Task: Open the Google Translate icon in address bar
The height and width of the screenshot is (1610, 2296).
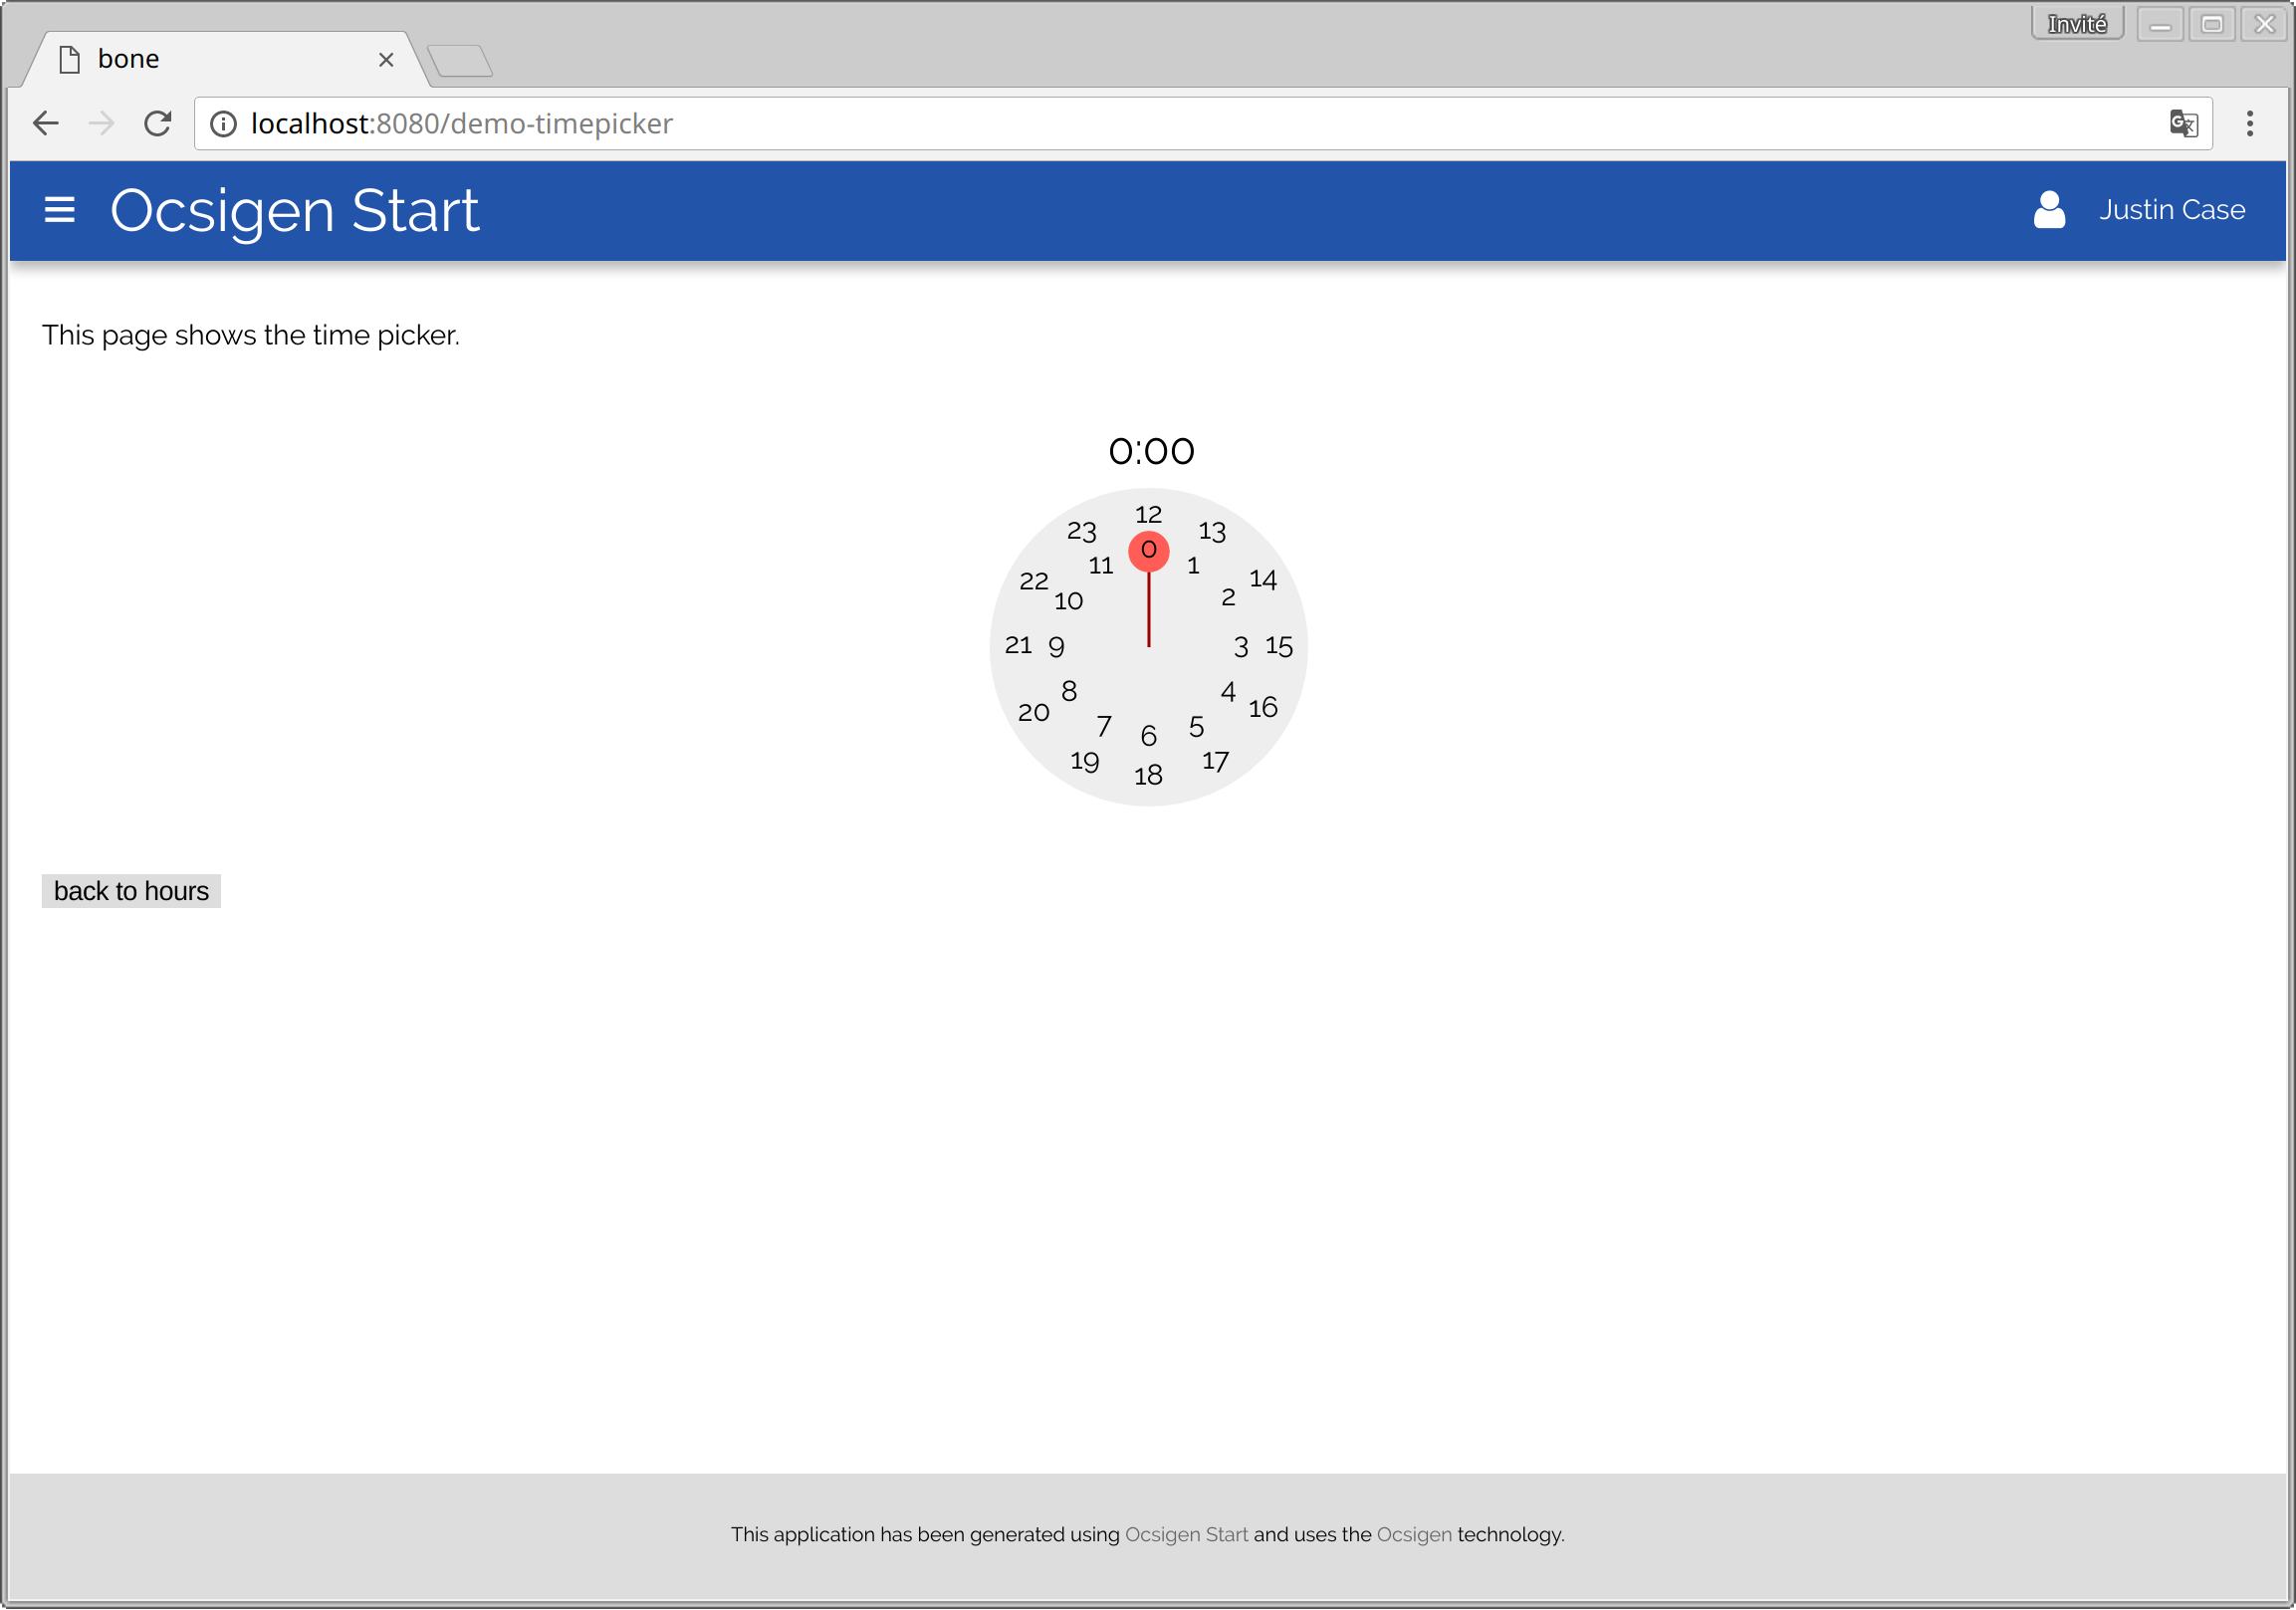Action: (2183, 123)
